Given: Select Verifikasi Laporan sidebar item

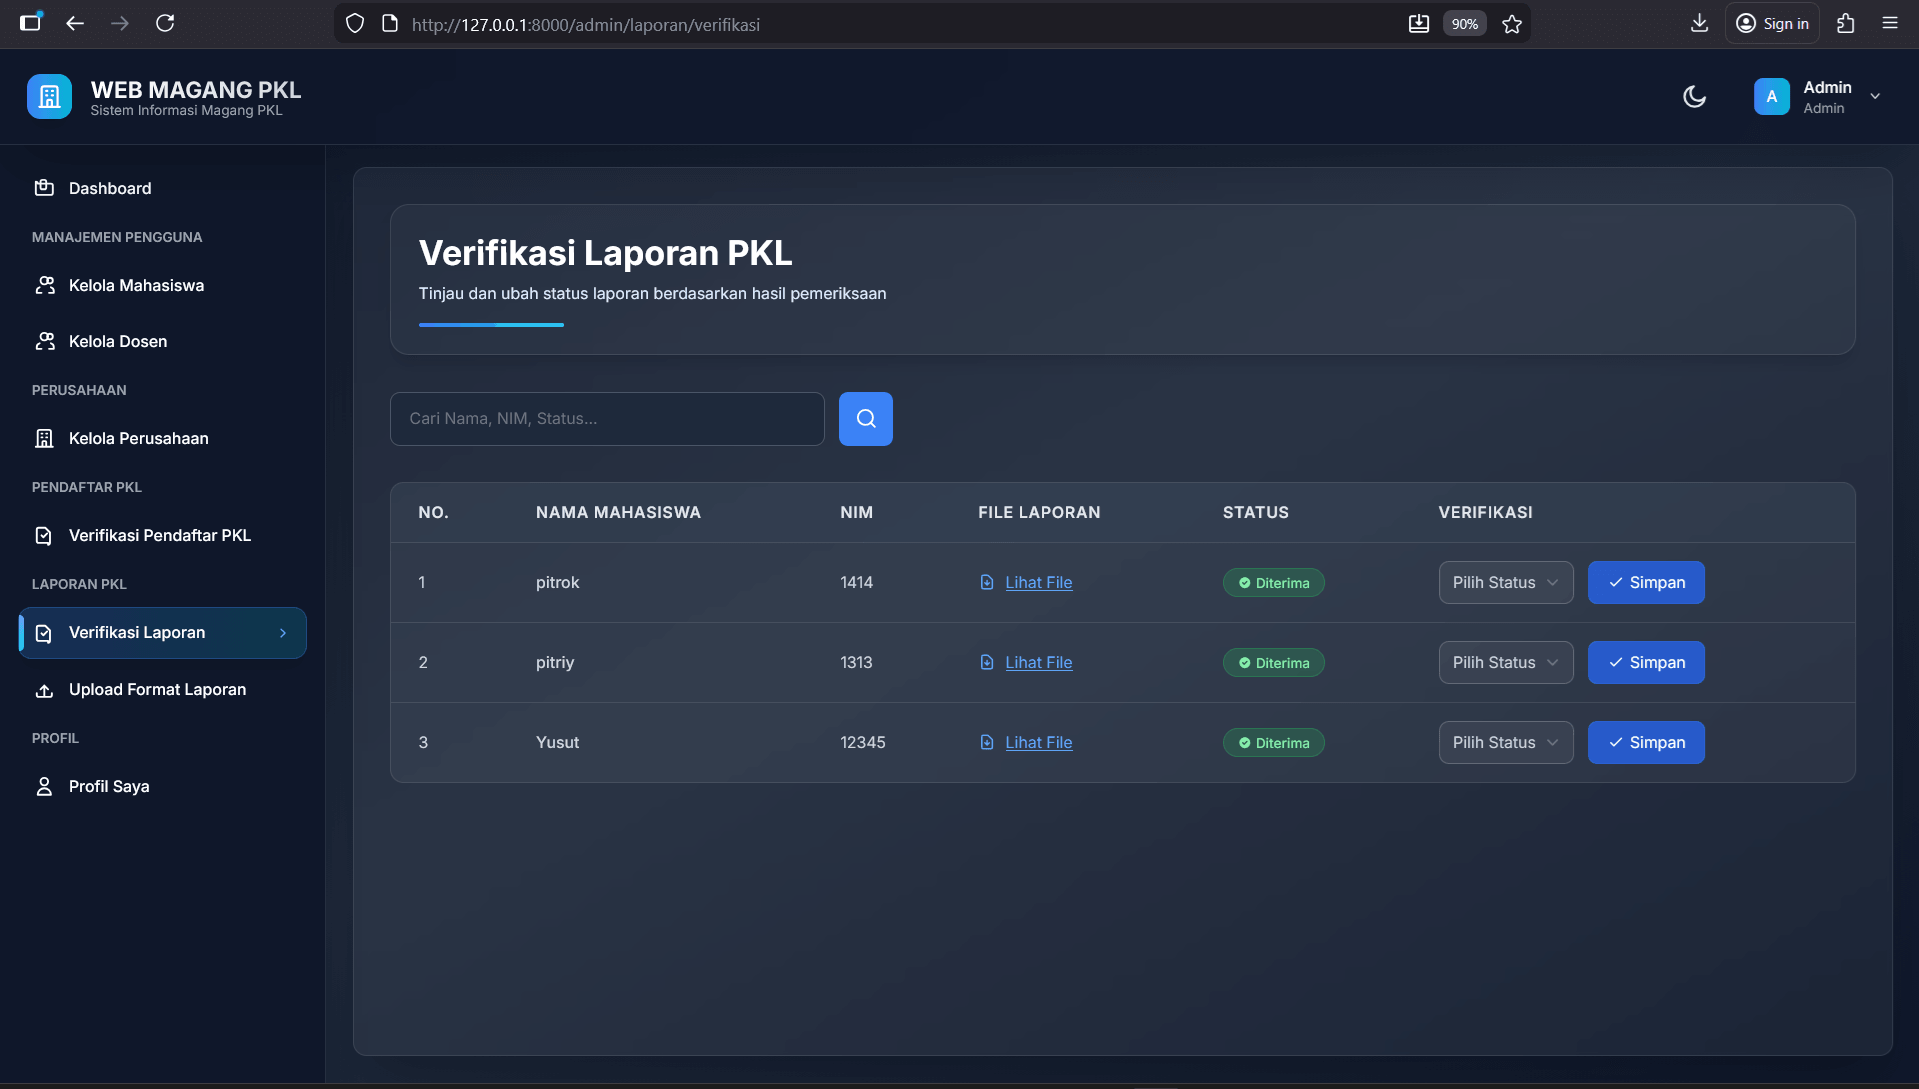Looking at the screenshot, I should pyautogui.click(x=163, y=633).
